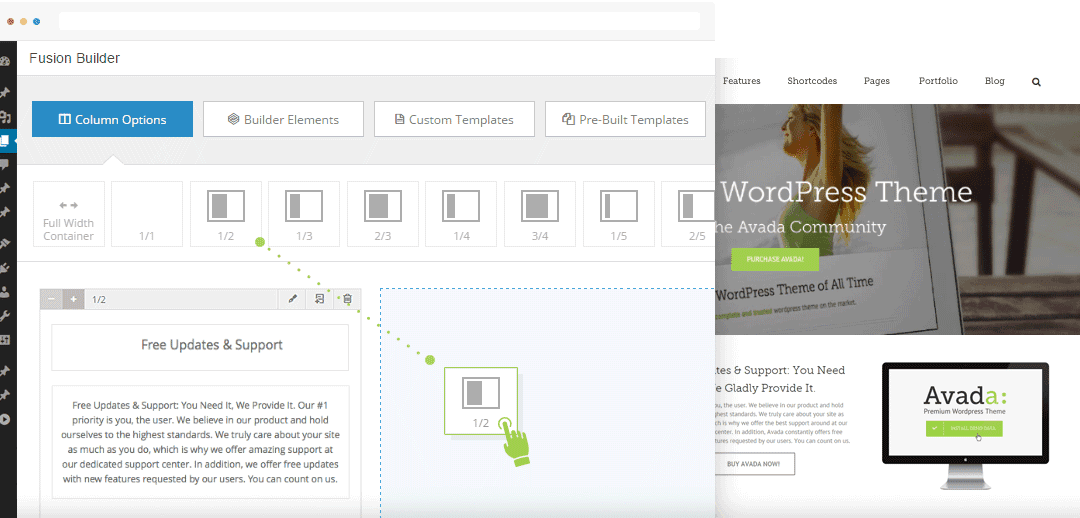Open Portfolio menu on Avada site
The width and height of the screenshot is (1080, 518).
tap(938, 81)
